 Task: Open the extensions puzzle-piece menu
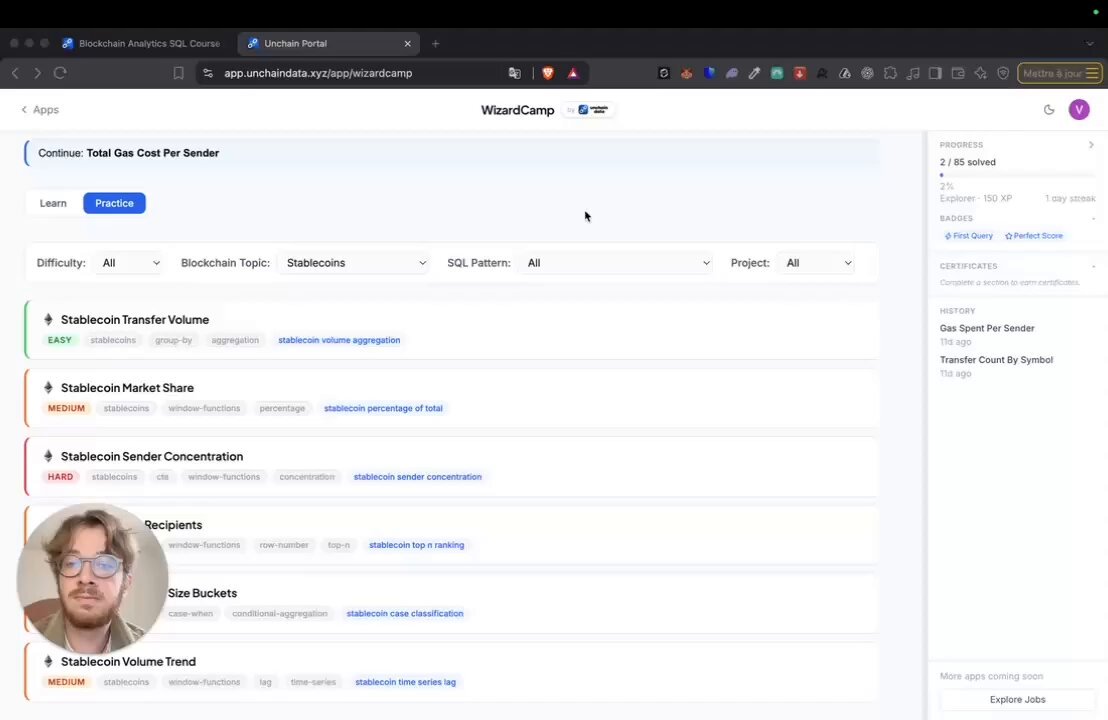click(890, 73)
